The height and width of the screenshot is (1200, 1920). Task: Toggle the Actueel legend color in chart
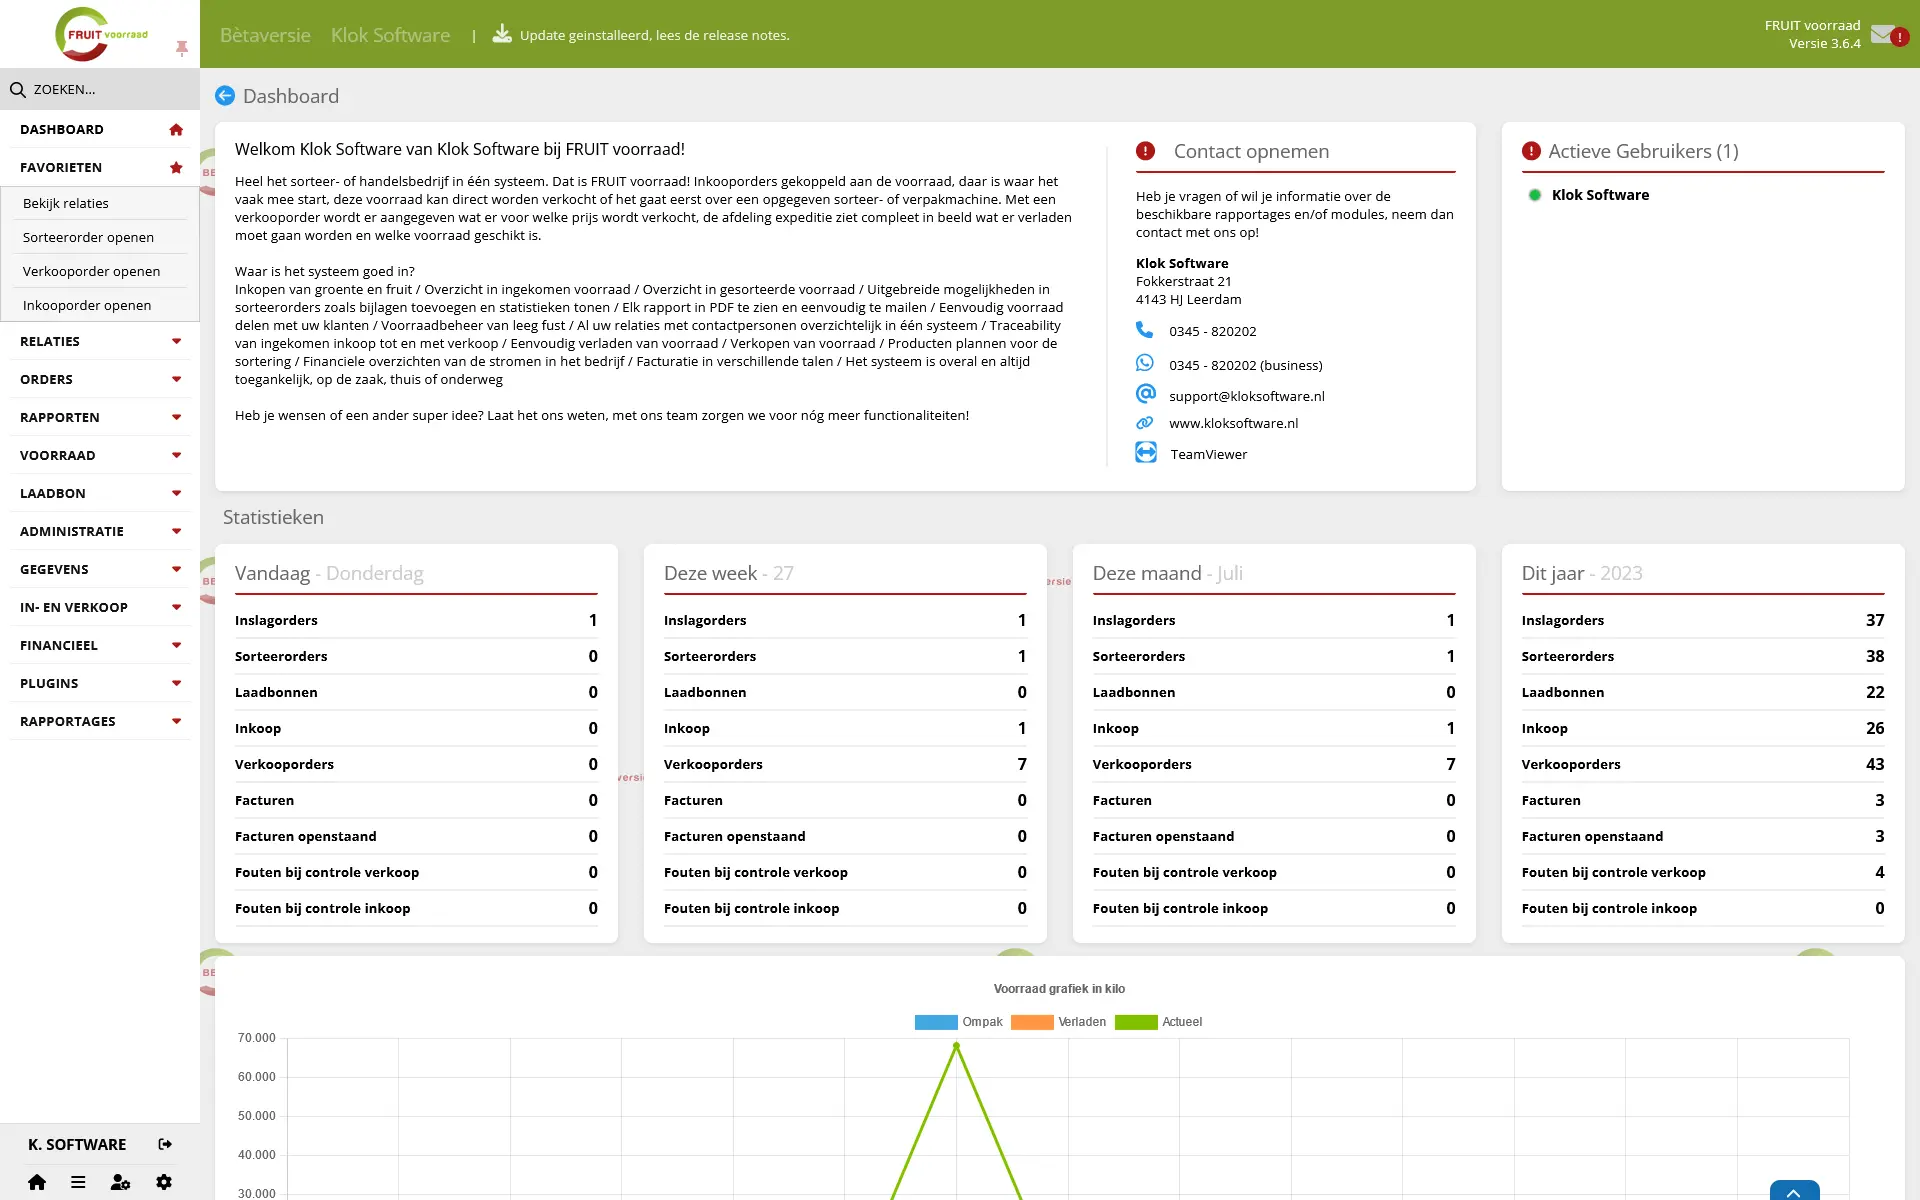tap(1136, 1022)
